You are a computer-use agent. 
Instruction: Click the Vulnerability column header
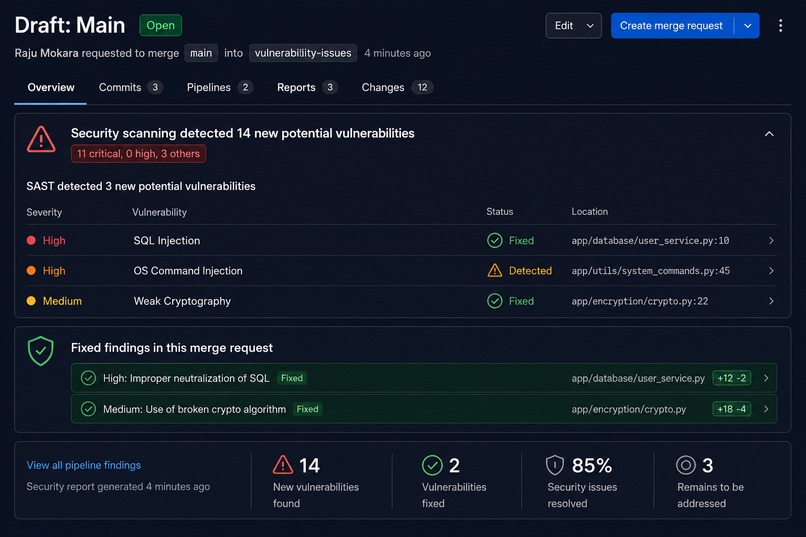tap(159, 212)
